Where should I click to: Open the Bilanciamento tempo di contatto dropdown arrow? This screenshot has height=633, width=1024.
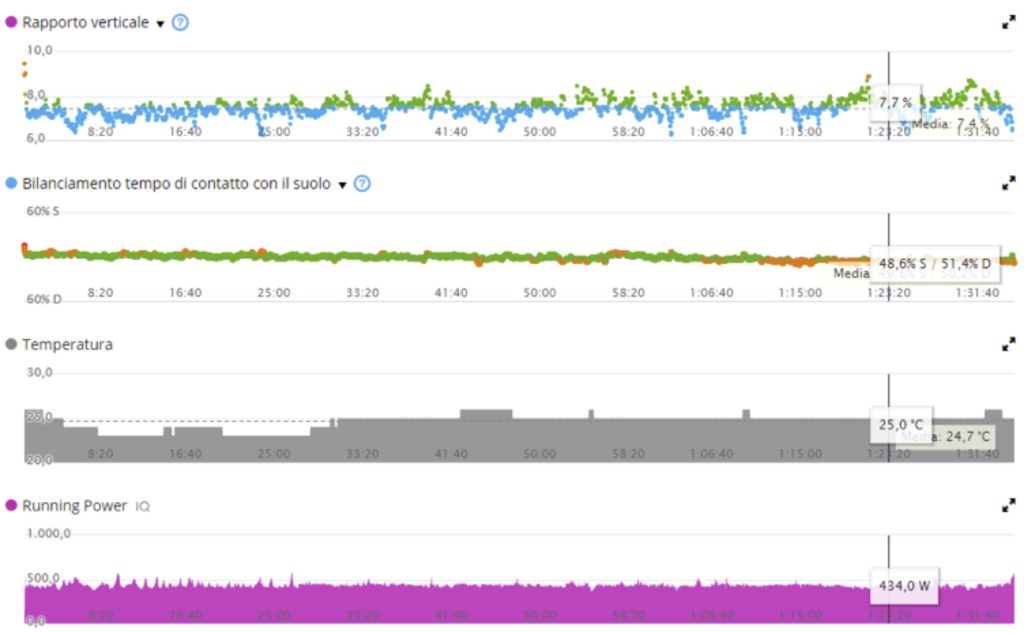tap(342, 186)
